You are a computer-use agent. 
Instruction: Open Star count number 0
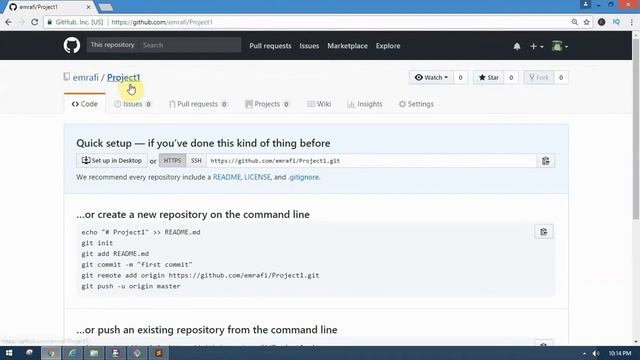click(x=511, y=78)
